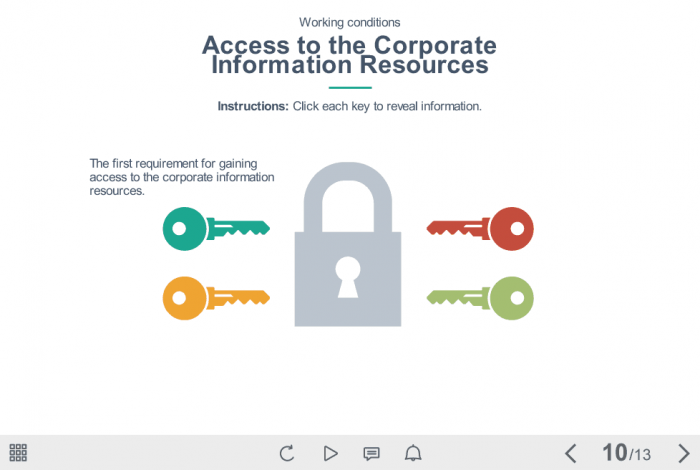
Task: Click the orange key icon
Action: click(x=215, y=298)
